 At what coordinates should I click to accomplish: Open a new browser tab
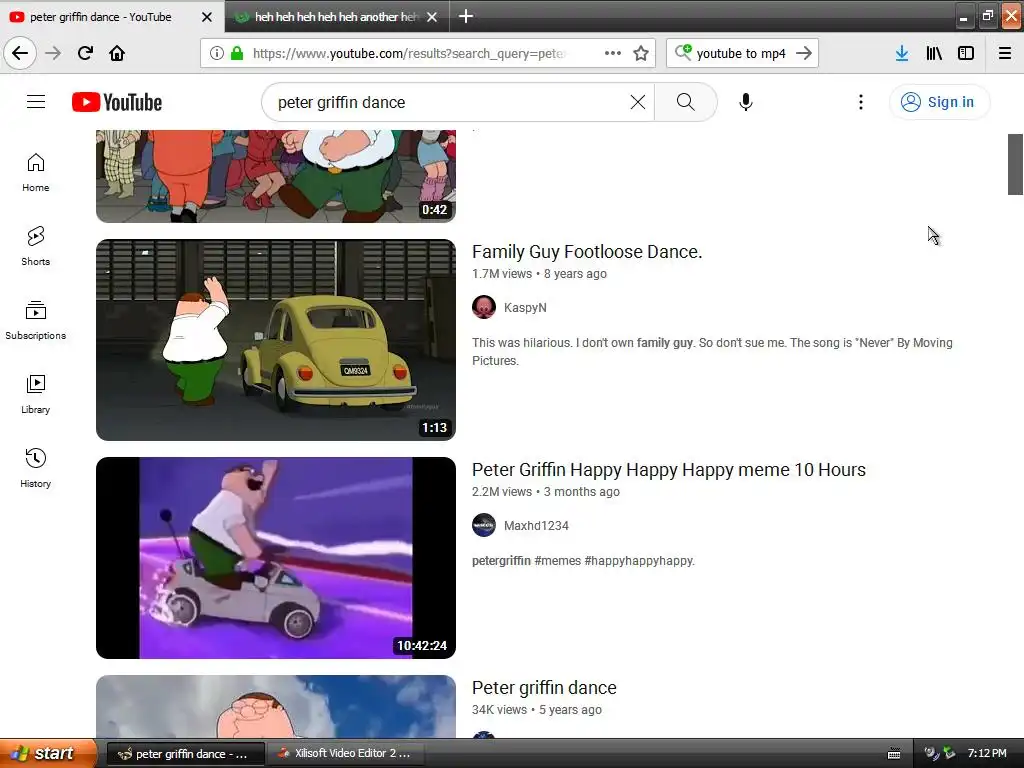pyautogui.click(x=466, y=16)
